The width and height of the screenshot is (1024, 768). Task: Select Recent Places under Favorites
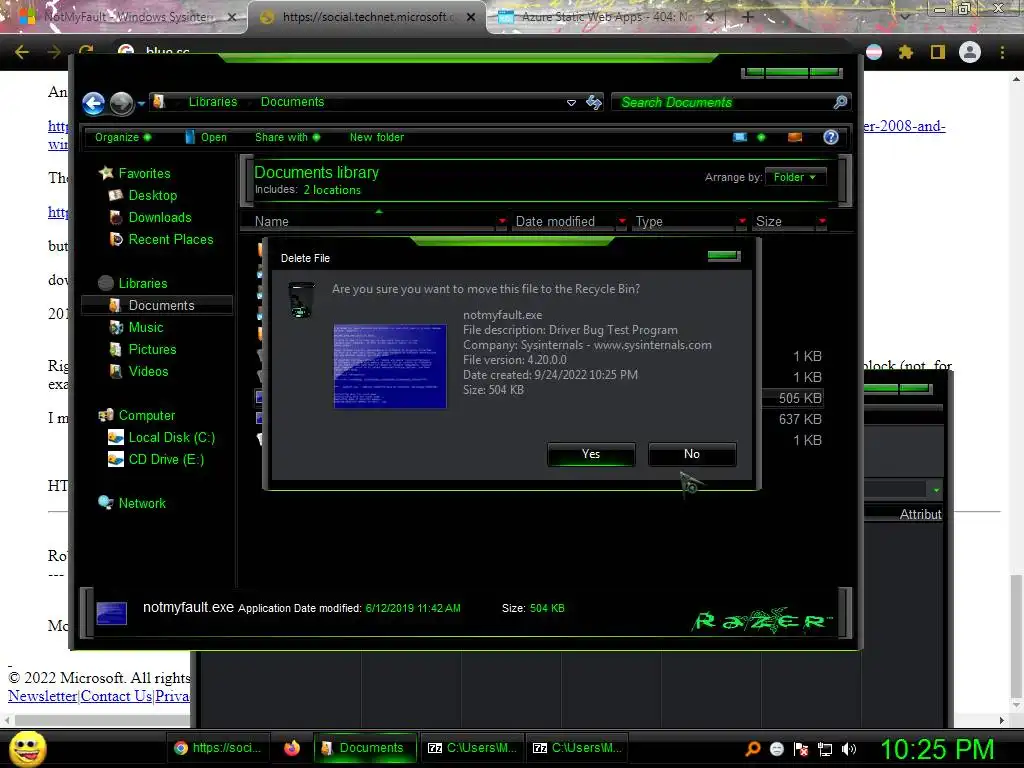161,240
